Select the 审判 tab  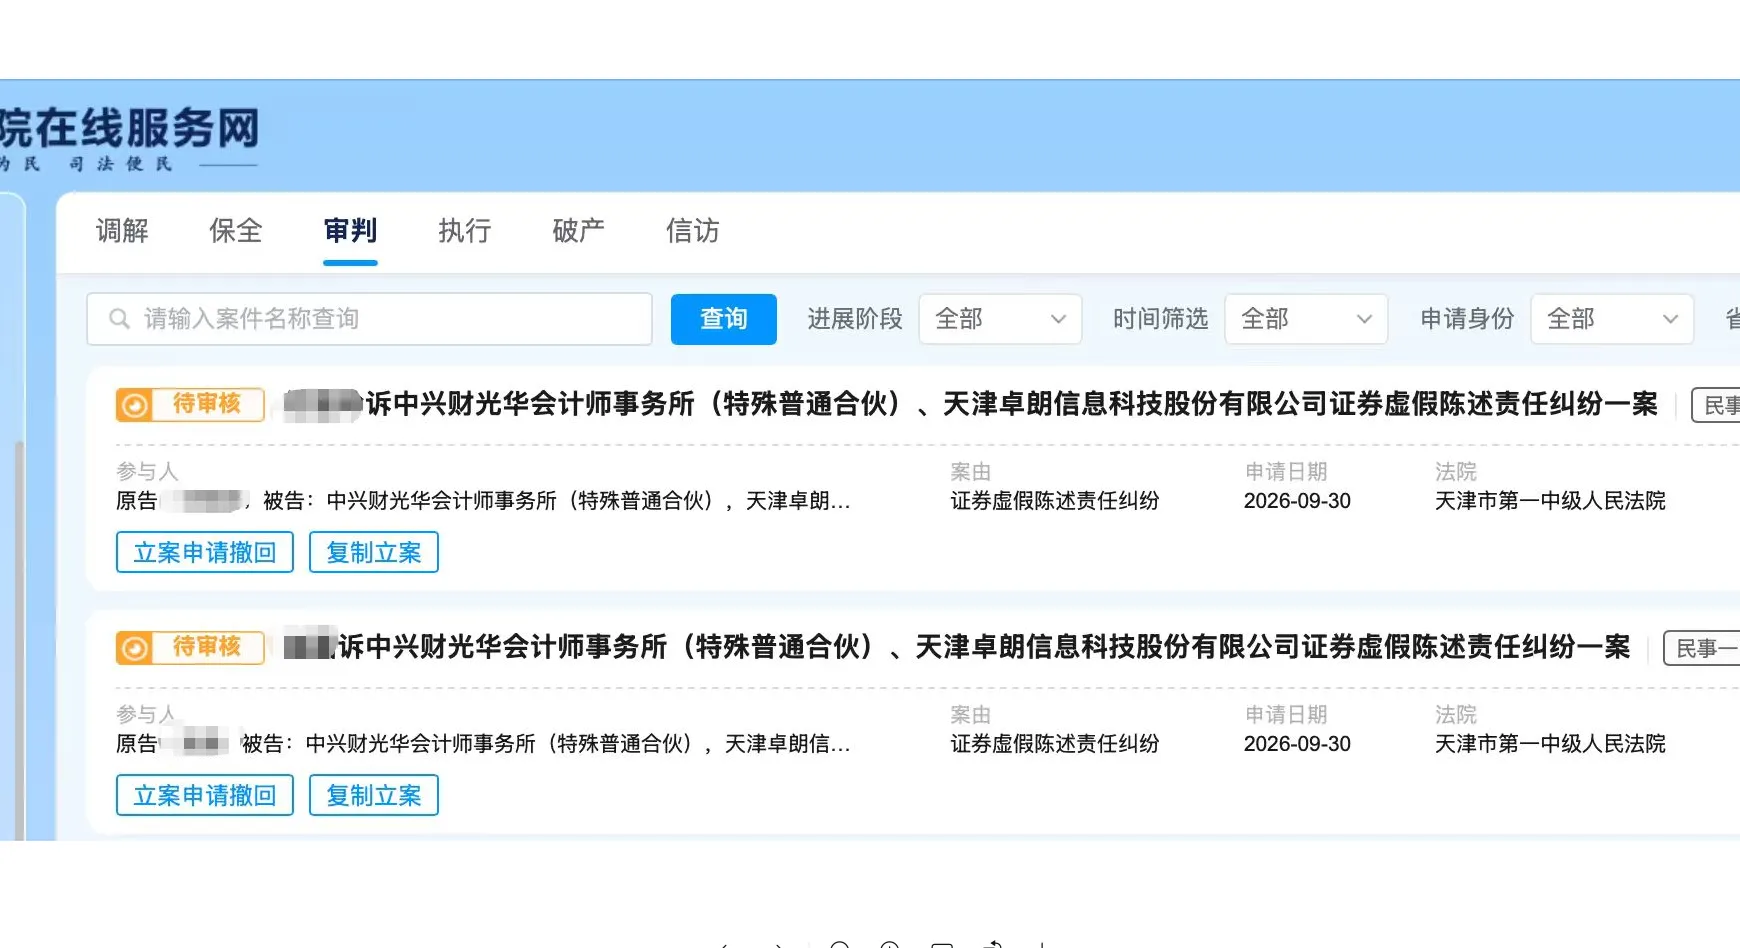350,231
